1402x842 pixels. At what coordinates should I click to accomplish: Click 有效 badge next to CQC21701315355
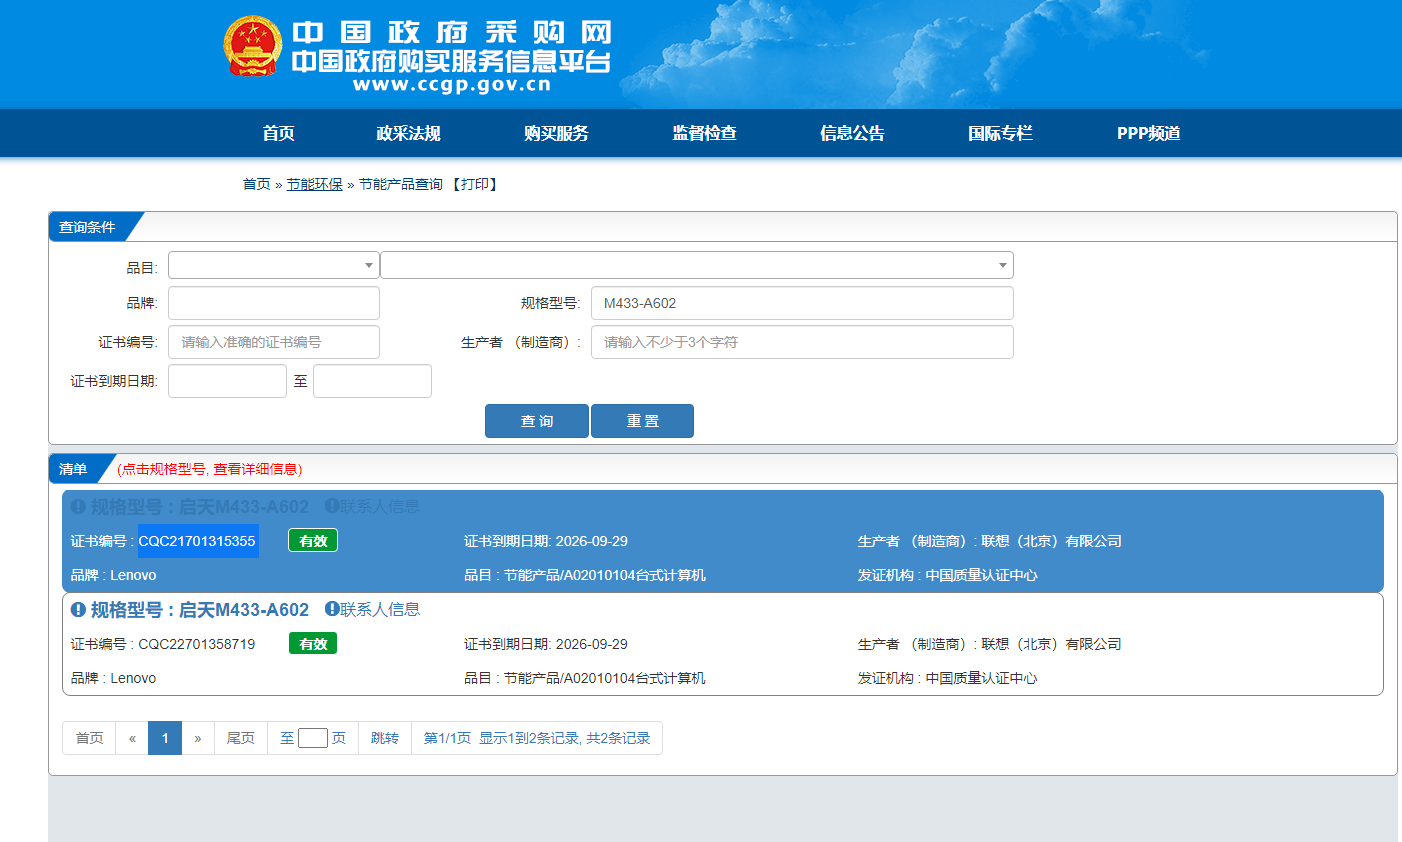click(313, 541)
